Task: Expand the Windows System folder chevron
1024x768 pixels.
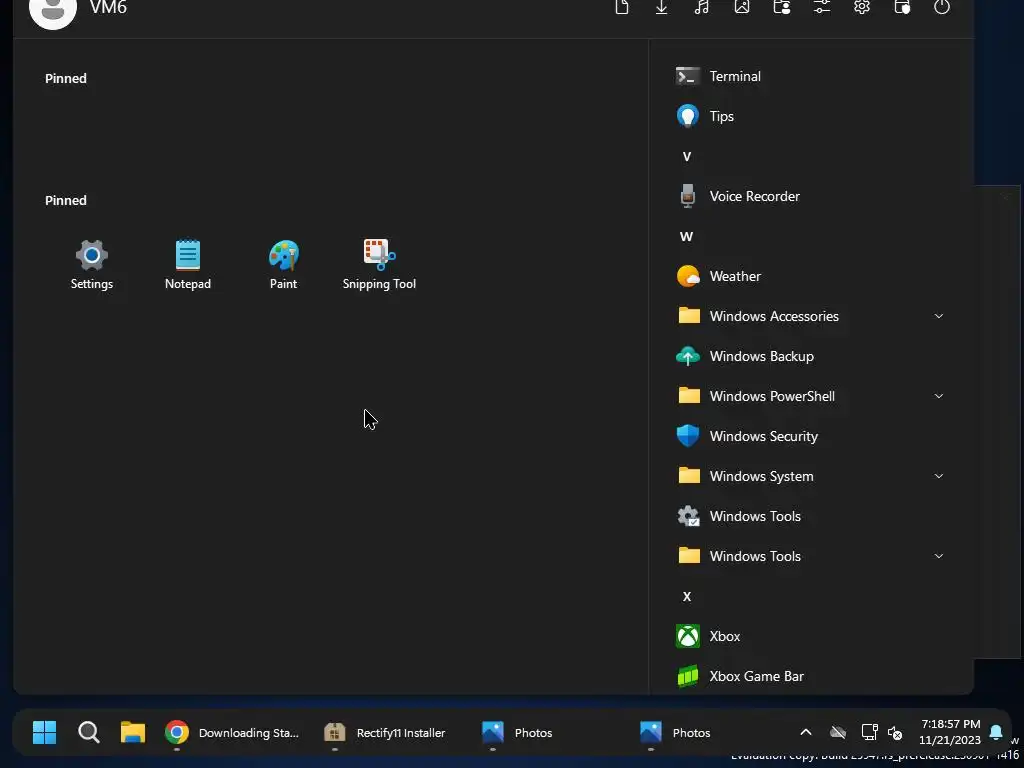Action: click(938, 476)
